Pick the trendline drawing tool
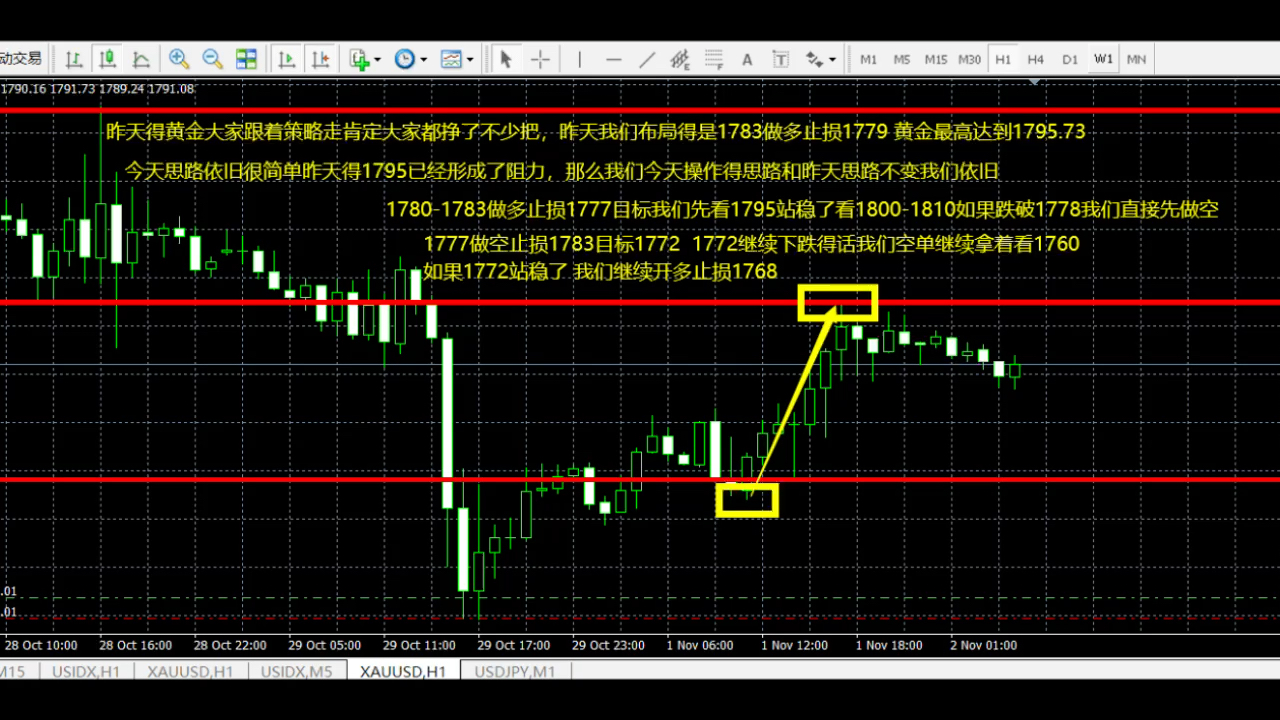1280x720 pixels. coord(647,59)
